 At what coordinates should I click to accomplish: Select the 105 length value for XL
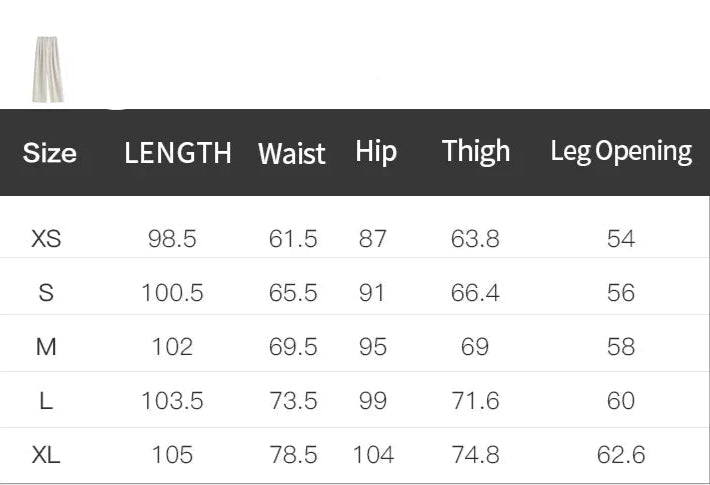click(x=172, y=455)
